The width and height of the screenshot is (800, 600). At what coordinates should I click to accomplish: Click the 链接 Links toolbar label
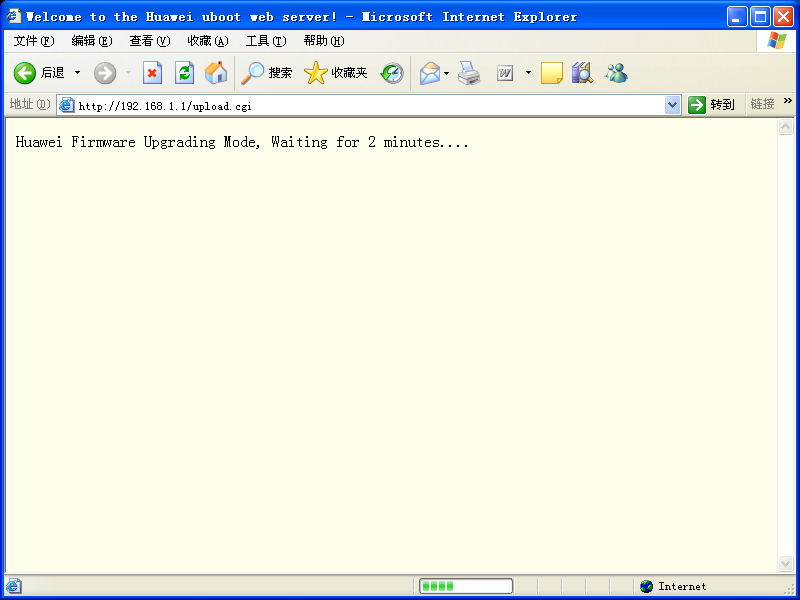click(762, 105)
